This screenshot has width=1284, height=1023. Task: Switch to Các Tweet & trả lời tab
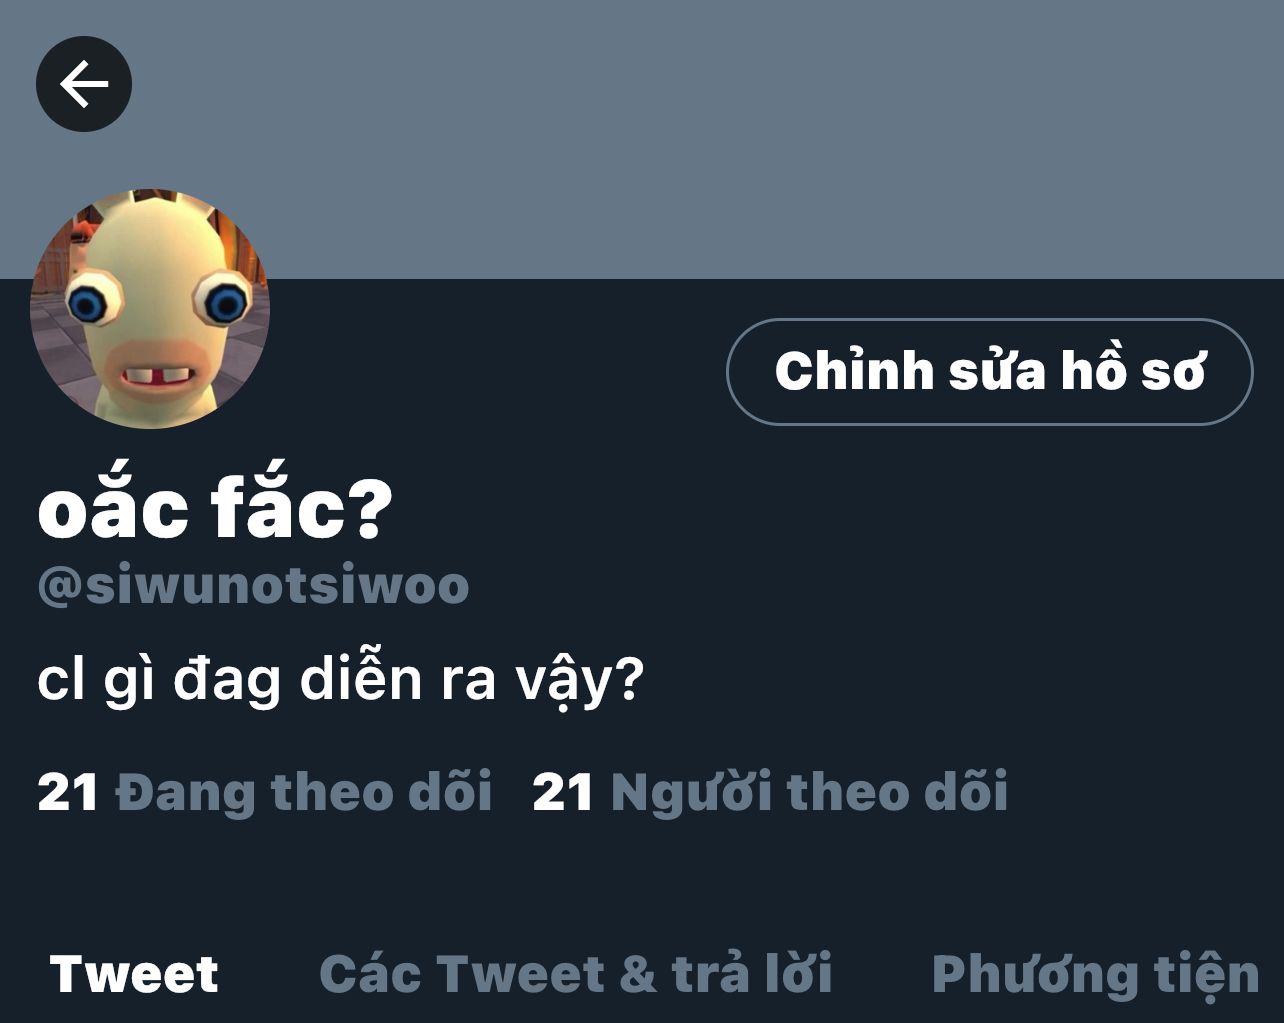576,973
